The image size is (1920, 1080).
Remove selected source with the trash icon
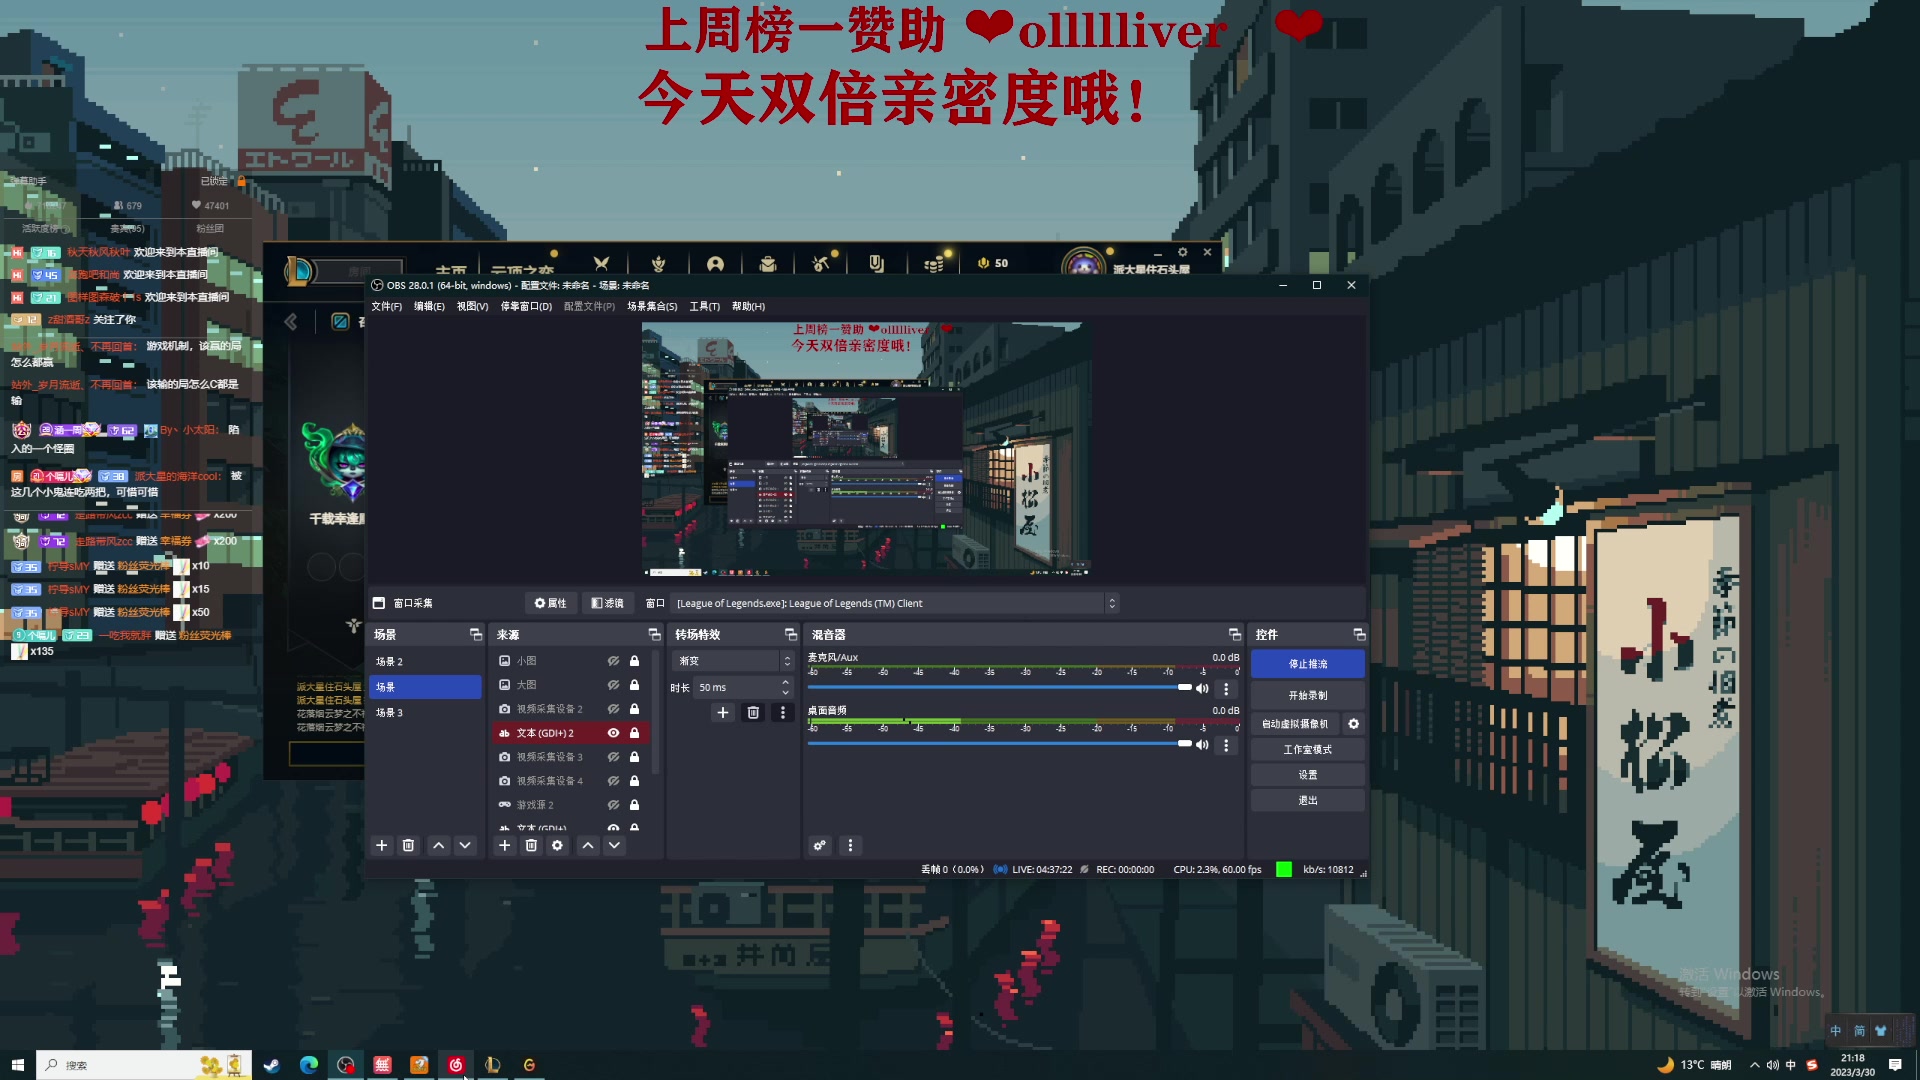click(531, 846)
